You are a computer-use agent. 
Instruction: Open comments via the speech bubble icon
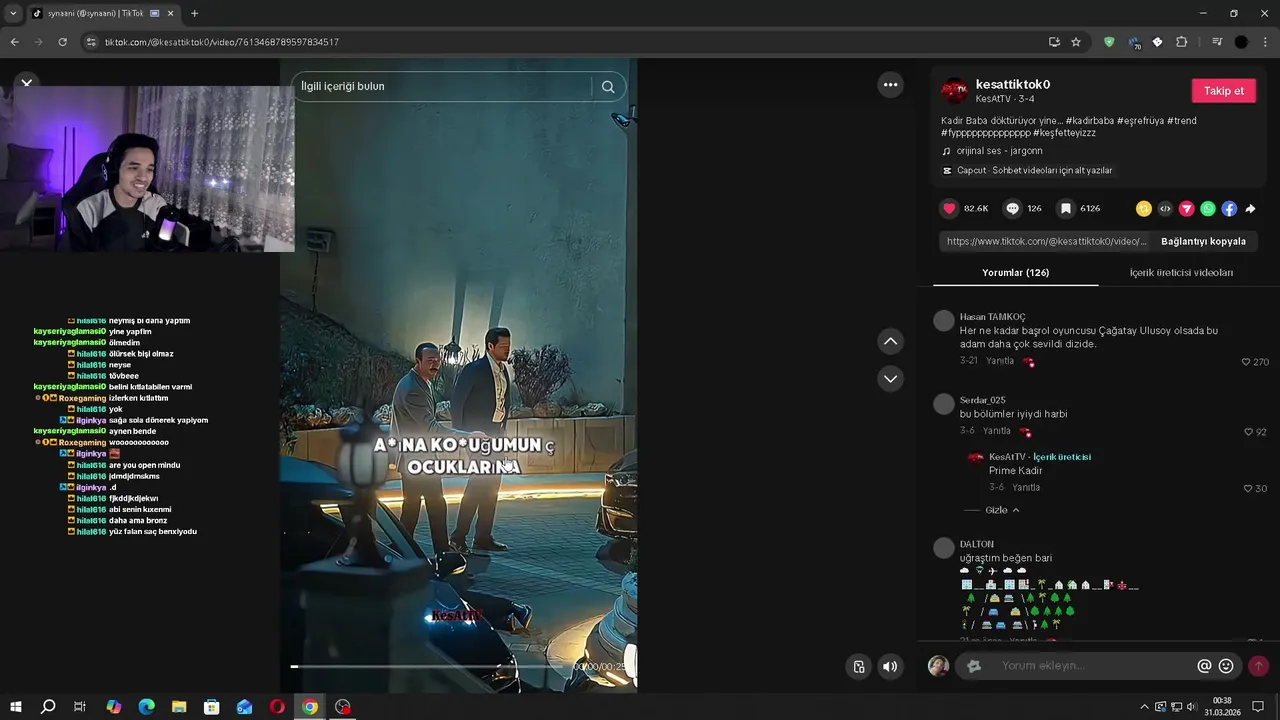point(1012,208)
